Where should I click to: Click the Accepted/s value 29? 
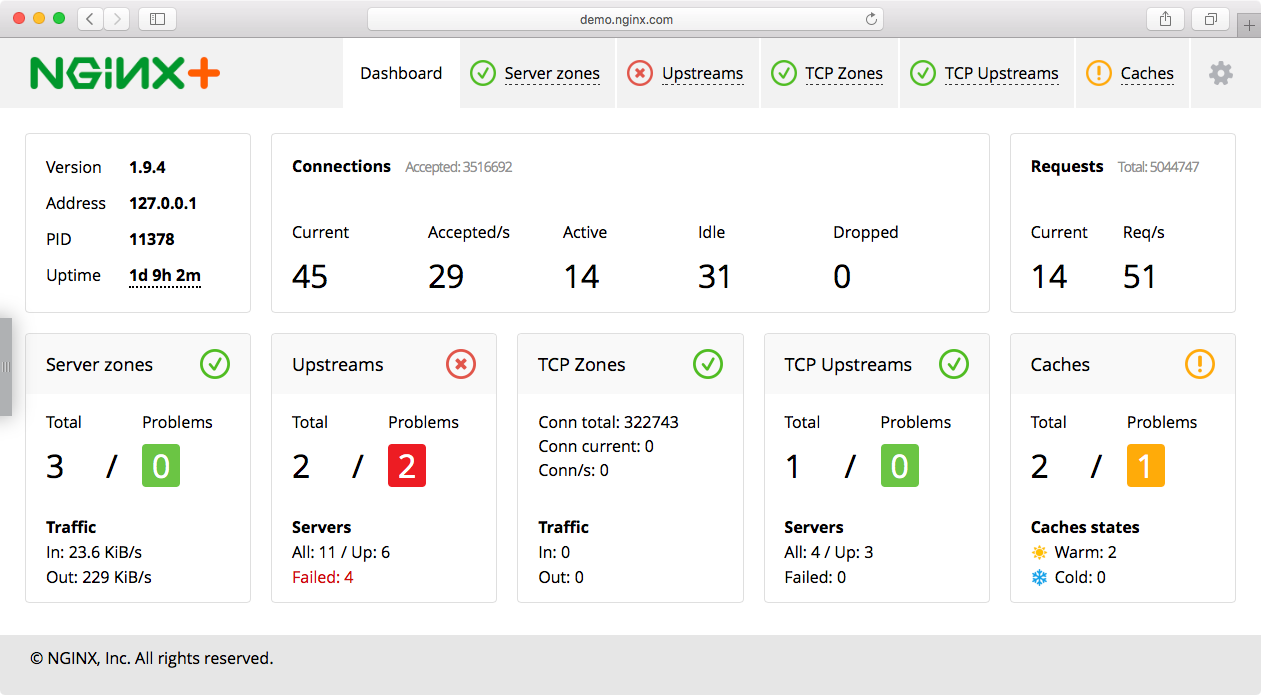[x=446, y=276]
